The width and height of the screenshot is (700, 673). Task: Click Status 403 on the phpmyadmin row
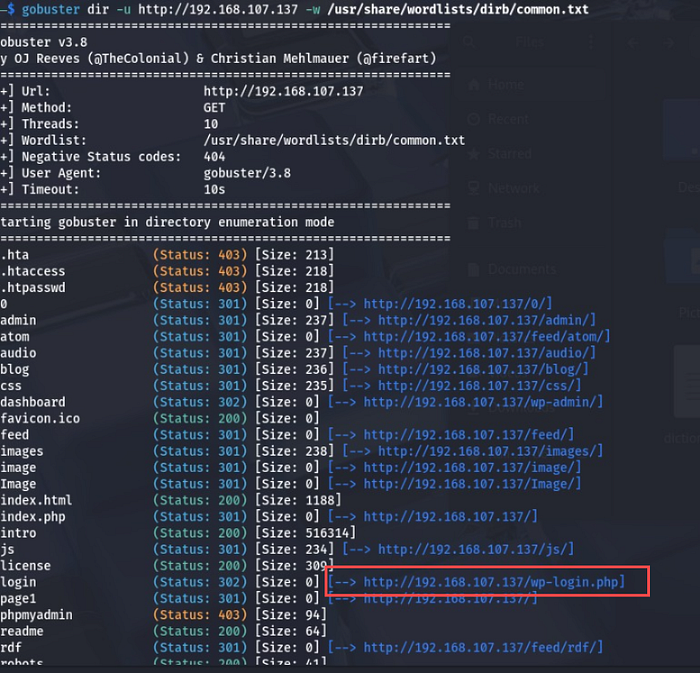click(x=200, y=615)
